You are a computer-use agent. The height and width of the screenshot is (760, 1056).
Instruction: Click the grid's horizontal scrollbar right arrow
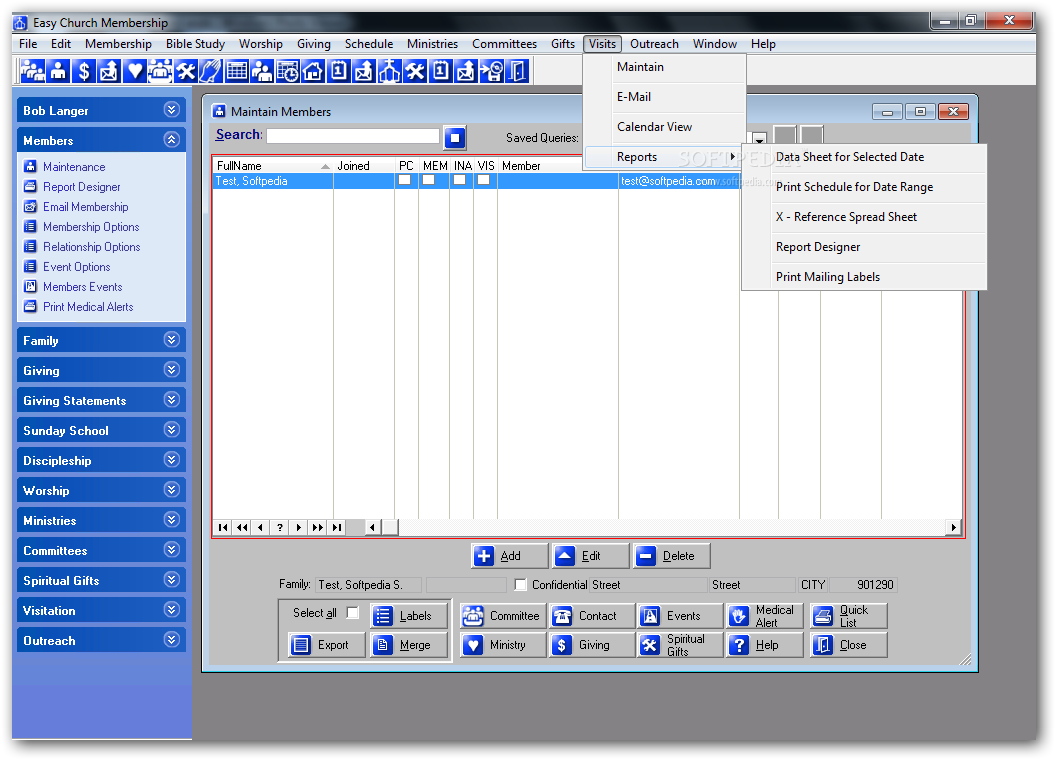point(953,528)
